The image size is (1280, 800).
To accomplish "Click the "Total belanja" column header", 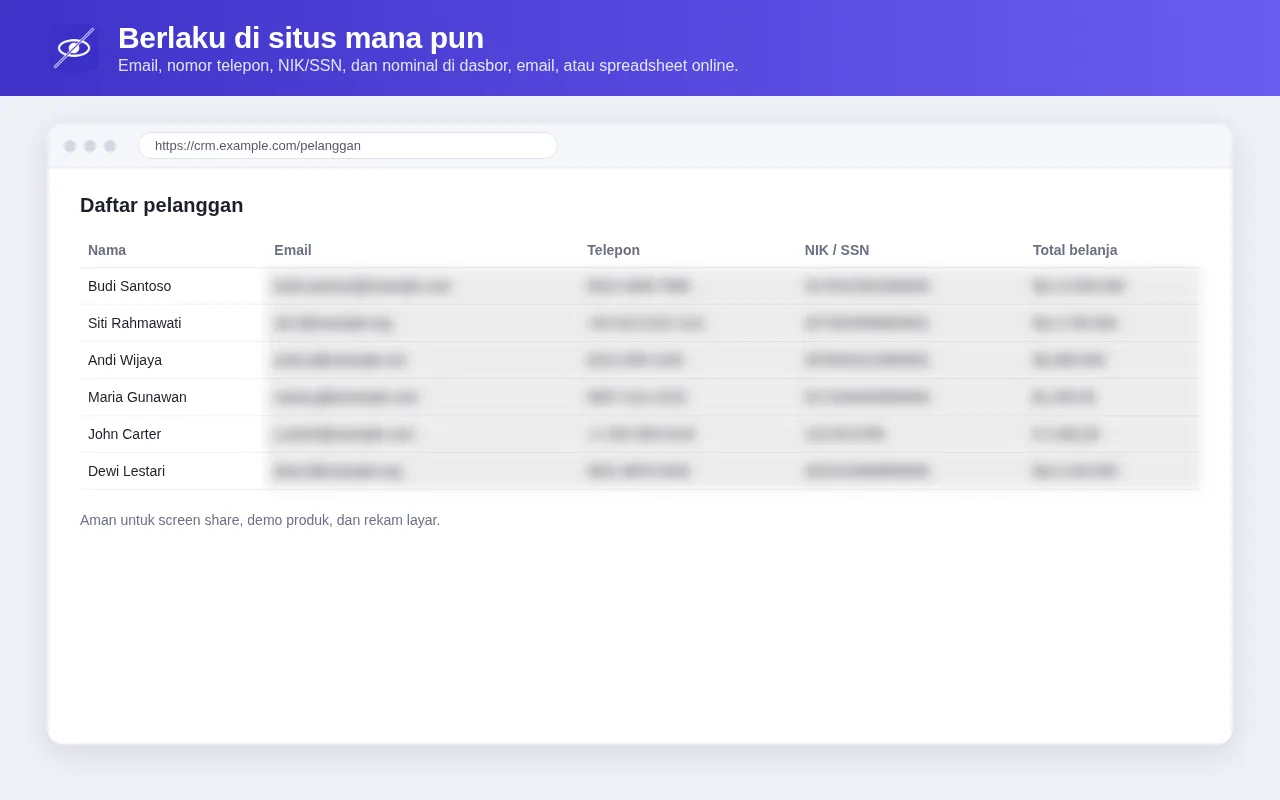I will (1075, 250).
